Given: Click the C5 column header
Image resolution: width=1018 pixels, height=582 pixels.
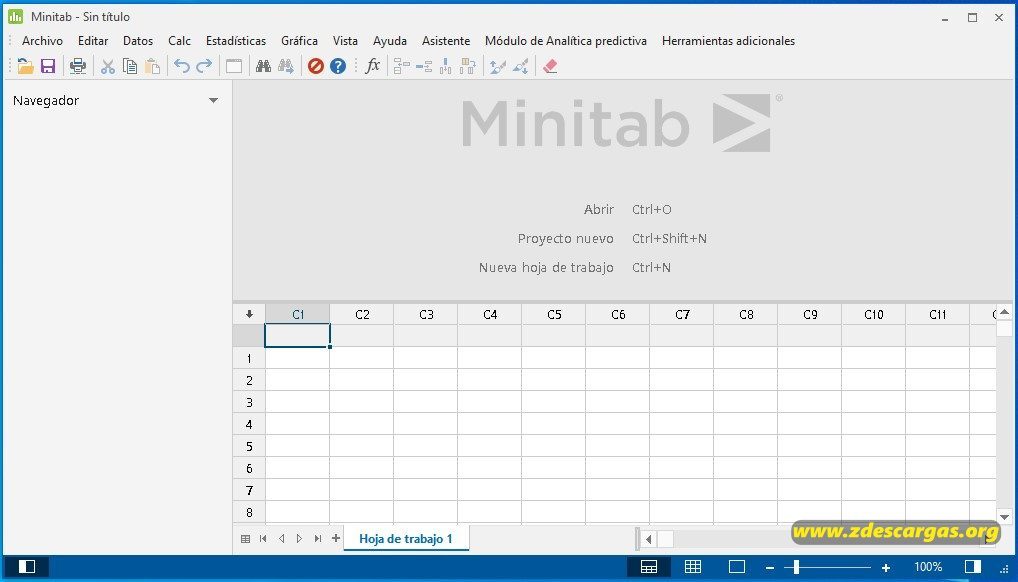Looking at the screenshot, I should [x=554, y=314].
